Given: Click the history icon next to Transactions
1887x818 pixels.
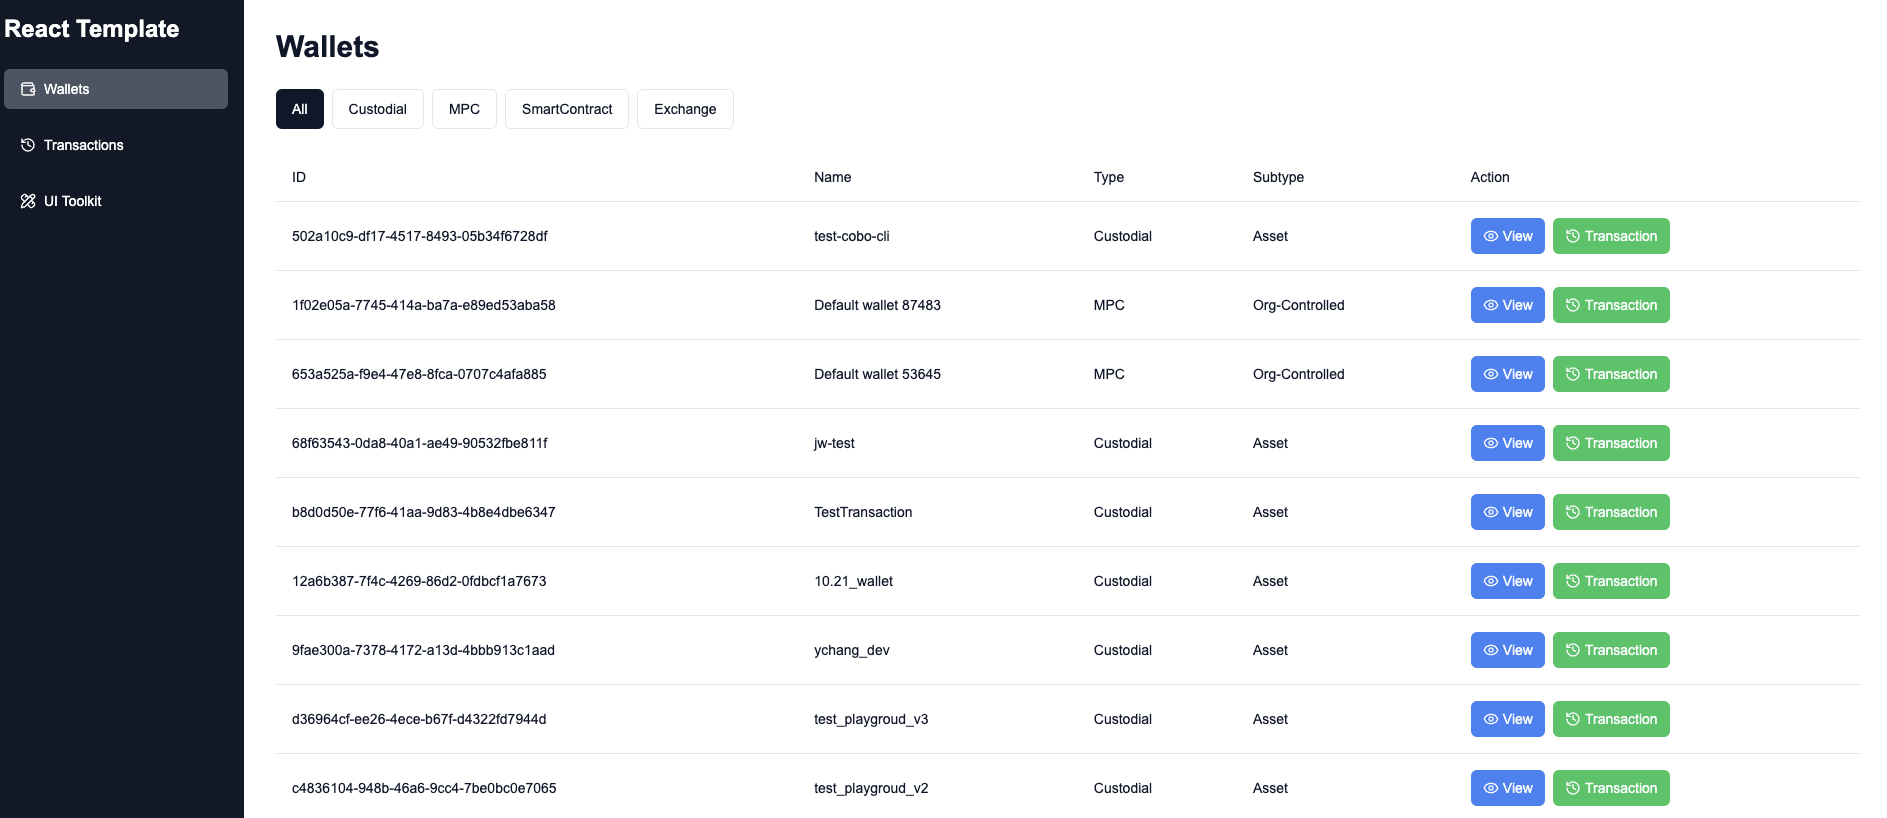Looking at the screenshot, I should (x=27, y=145).
